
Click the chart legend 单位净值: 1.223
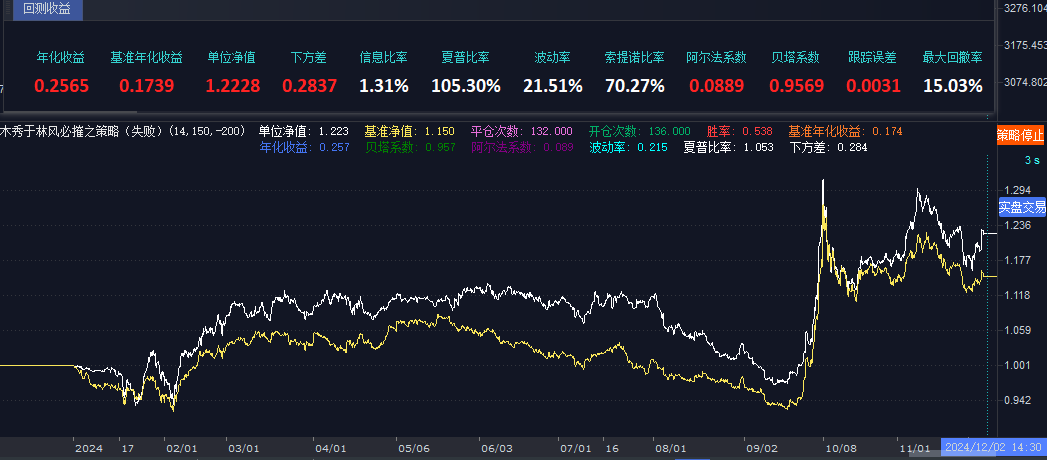point(303,132)
